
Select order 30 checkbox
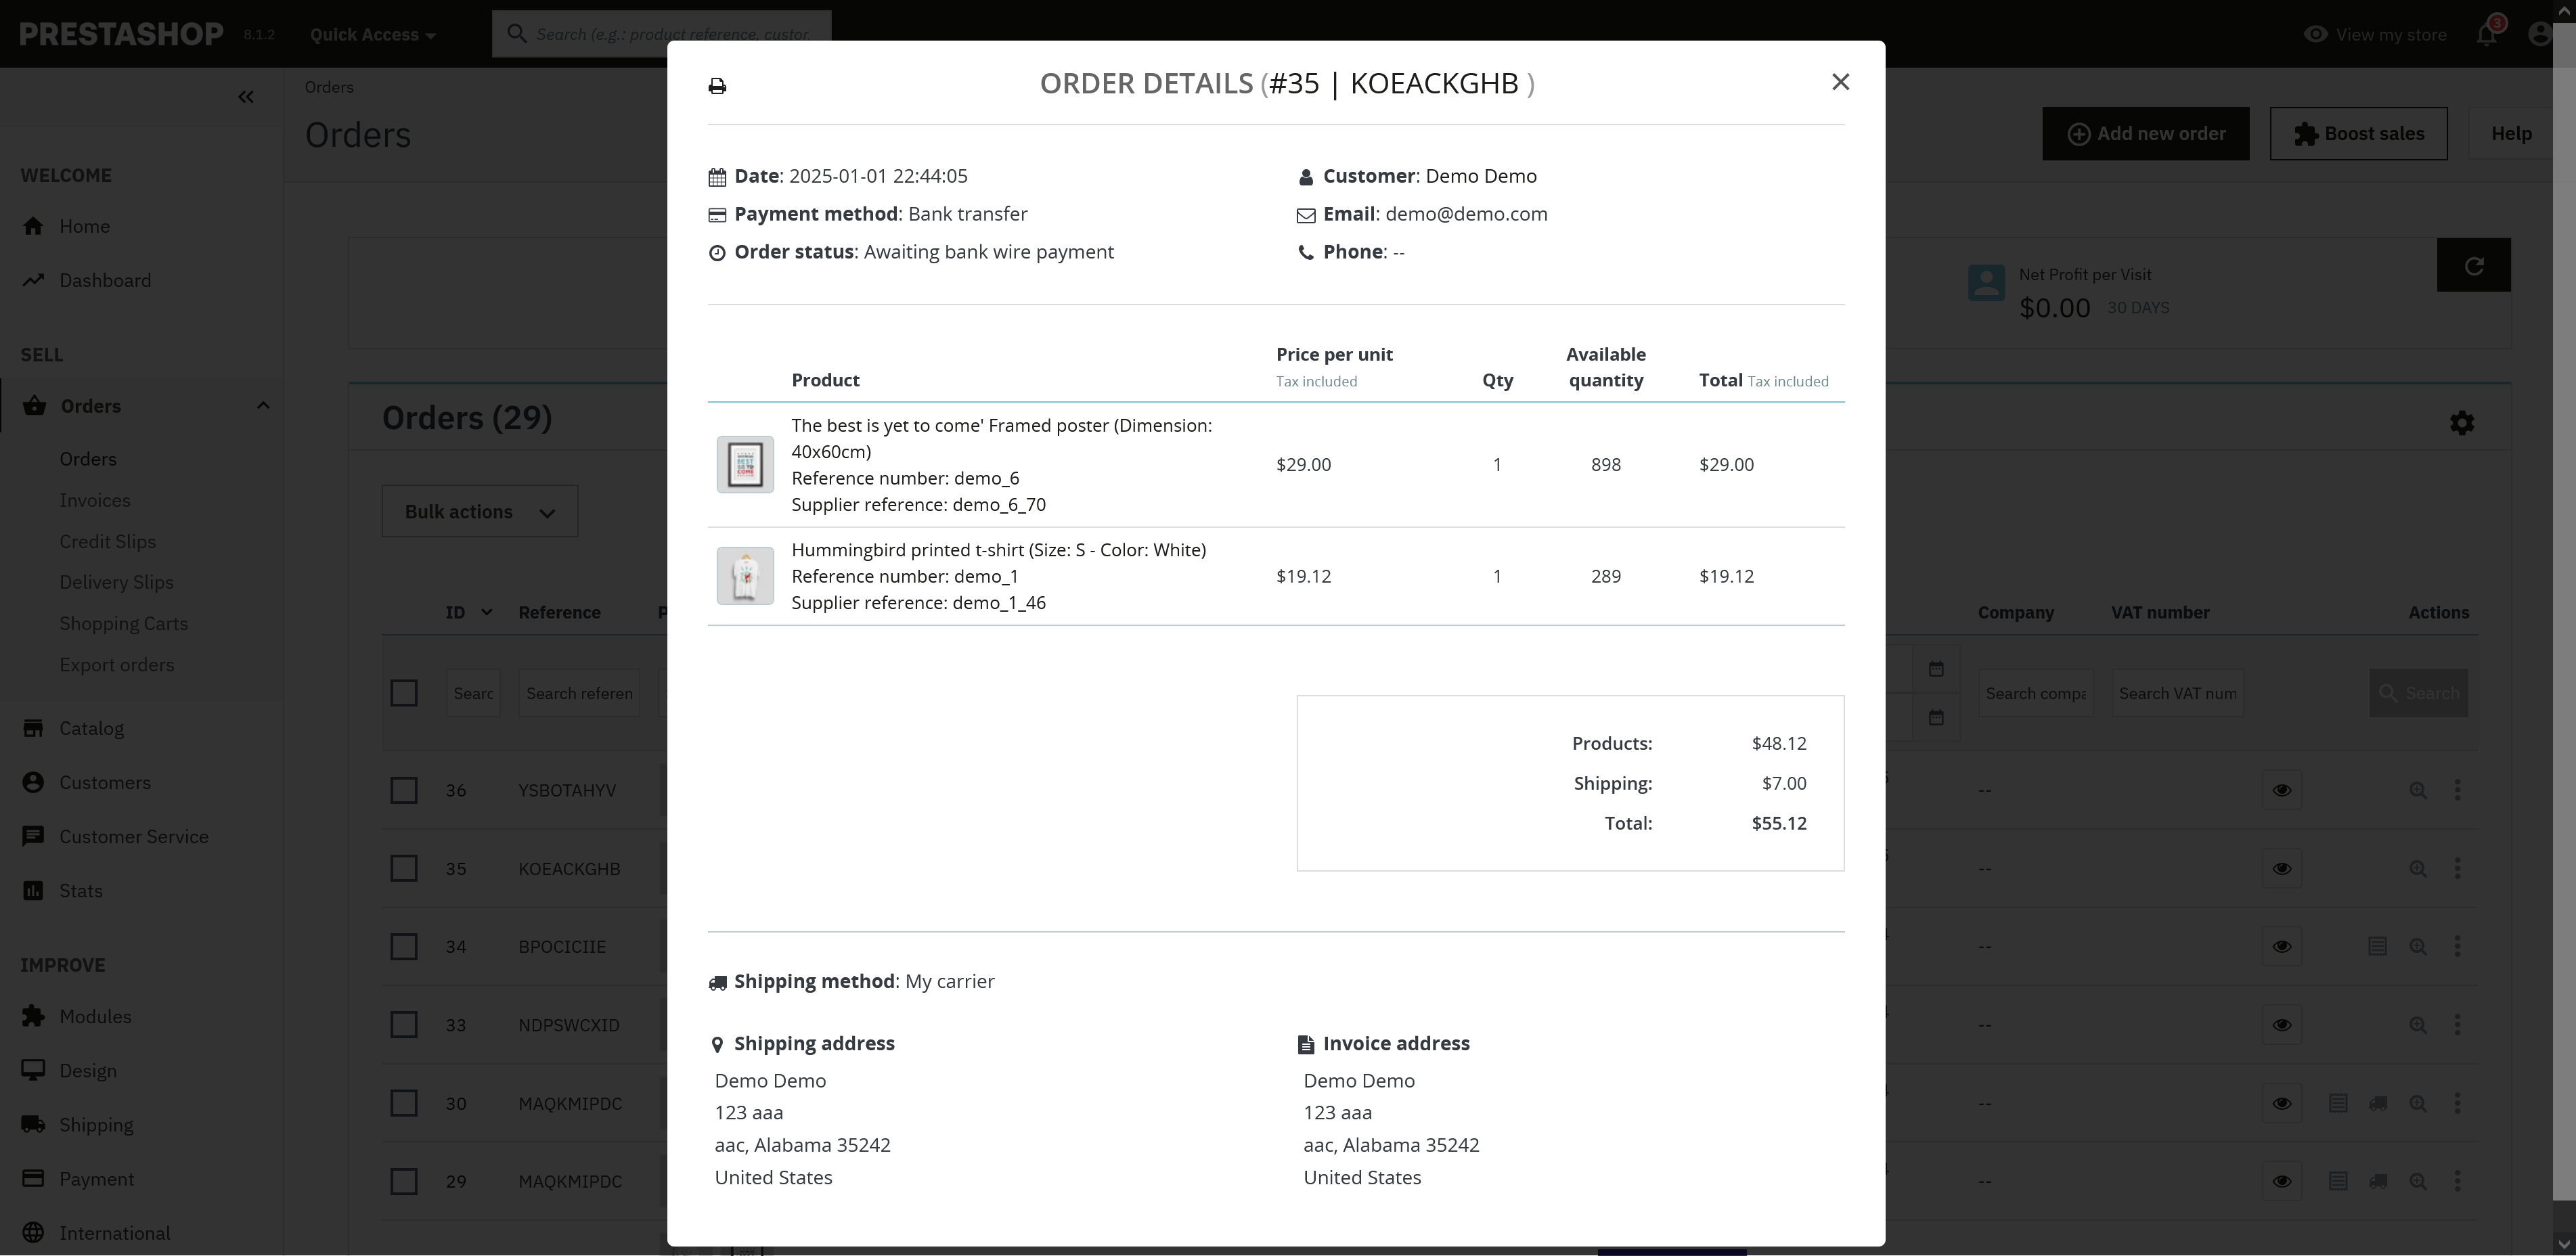pyautogui.click(x=404, y=1103)
